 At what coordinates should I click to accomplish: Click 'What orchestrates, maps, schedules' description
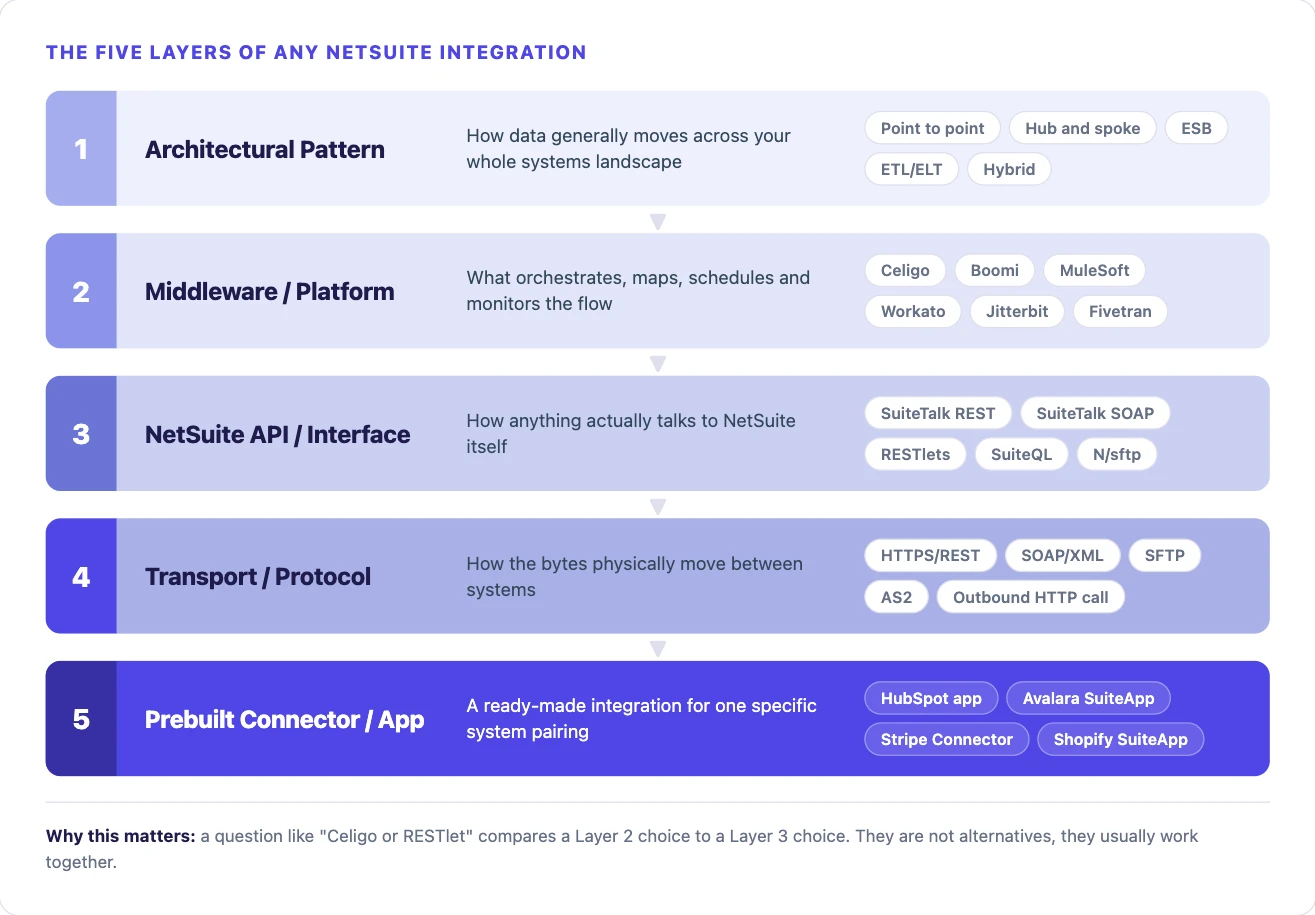(x=638, y=291)
